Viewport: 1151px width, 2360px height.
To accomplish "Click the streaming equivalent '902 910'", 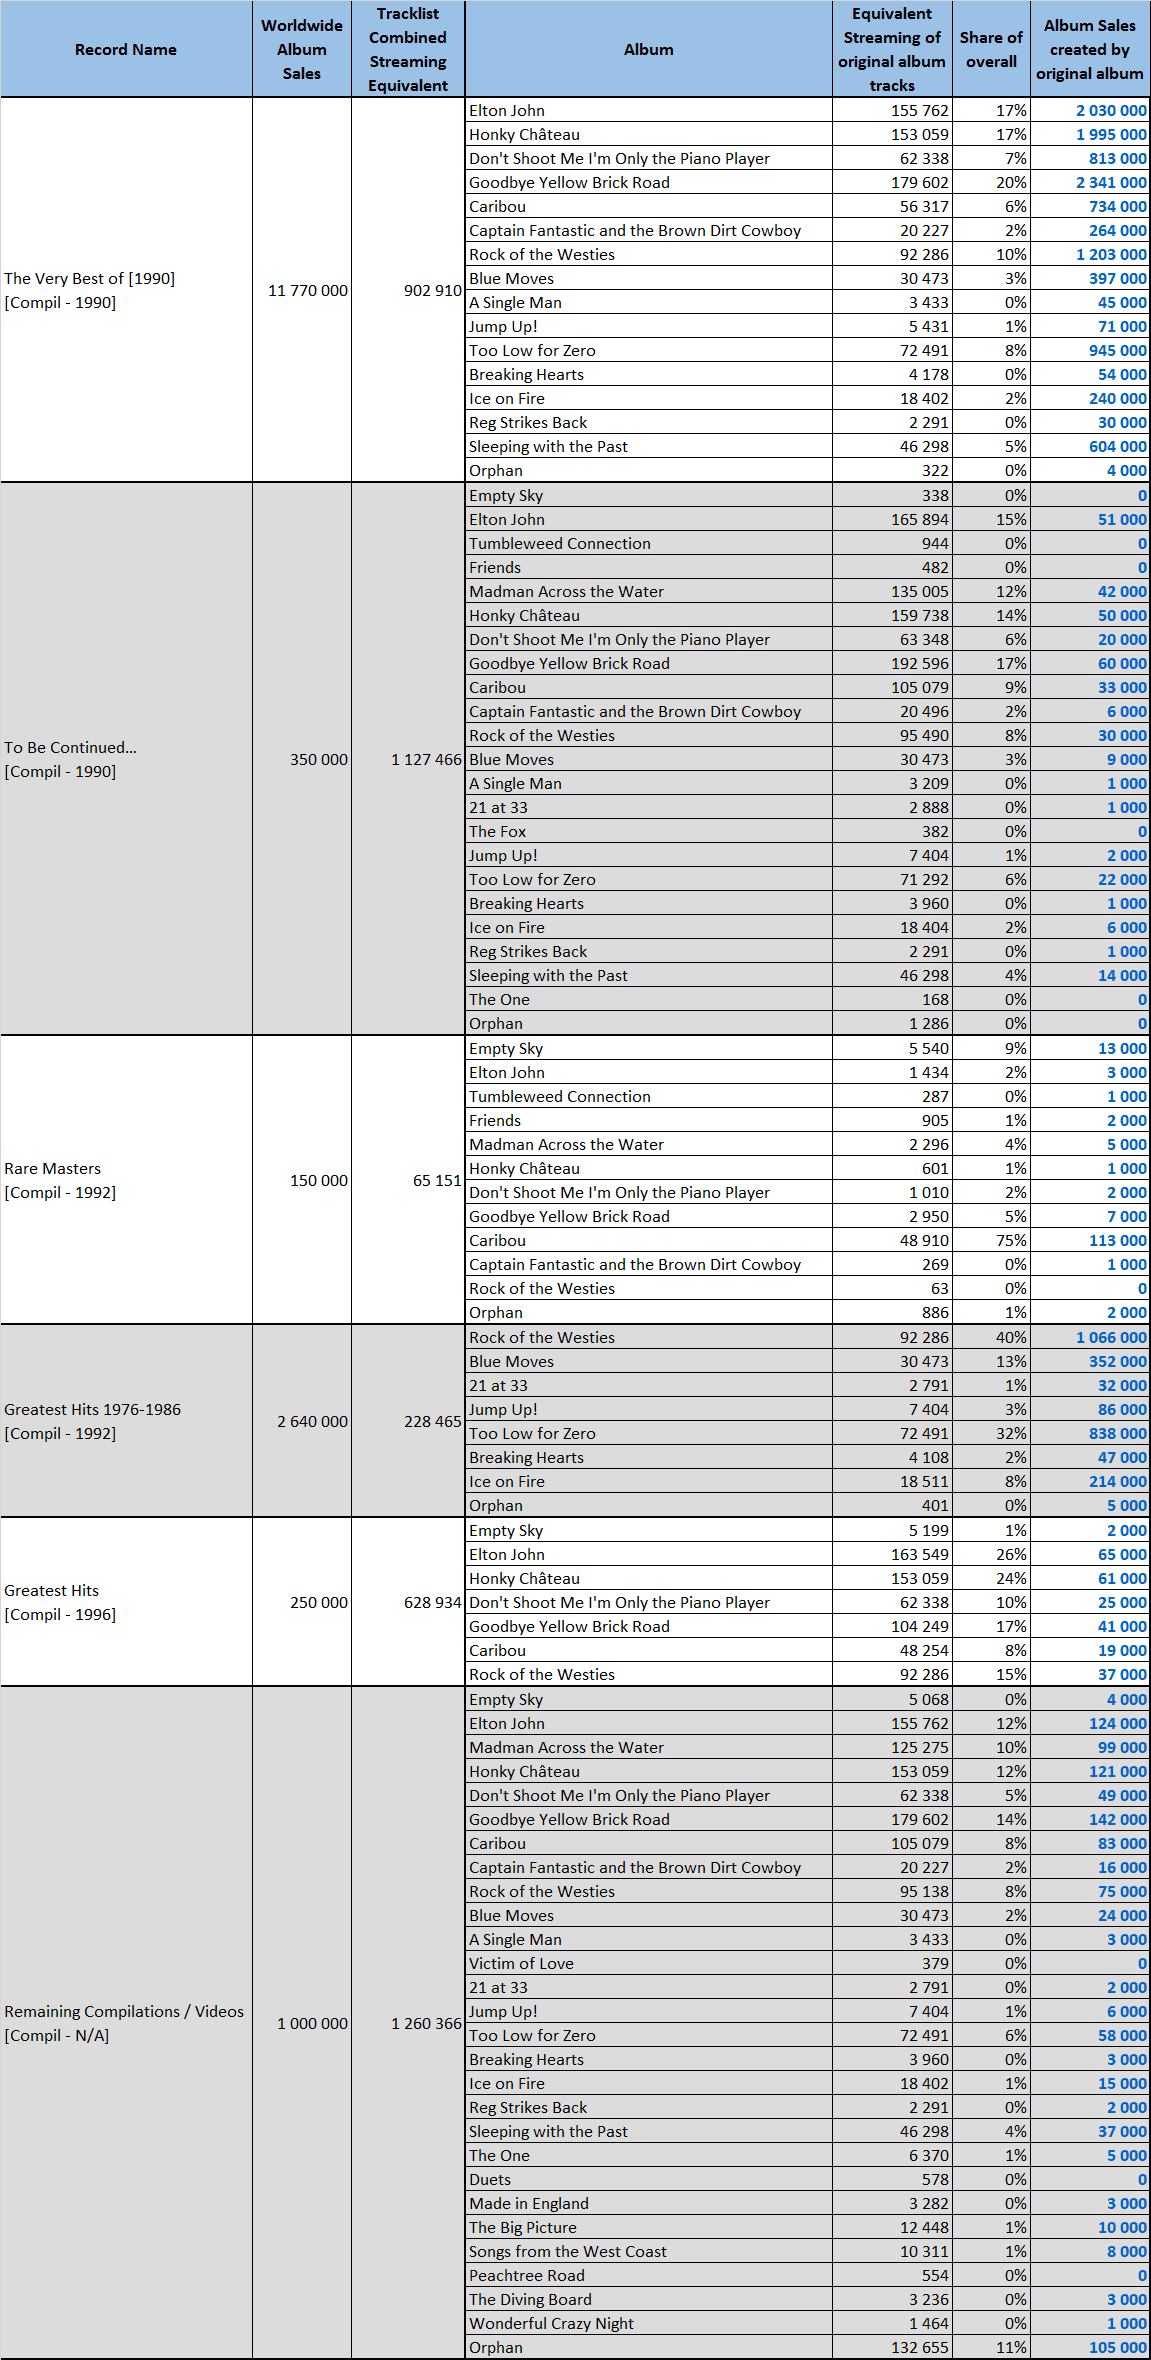I will 433,290.
